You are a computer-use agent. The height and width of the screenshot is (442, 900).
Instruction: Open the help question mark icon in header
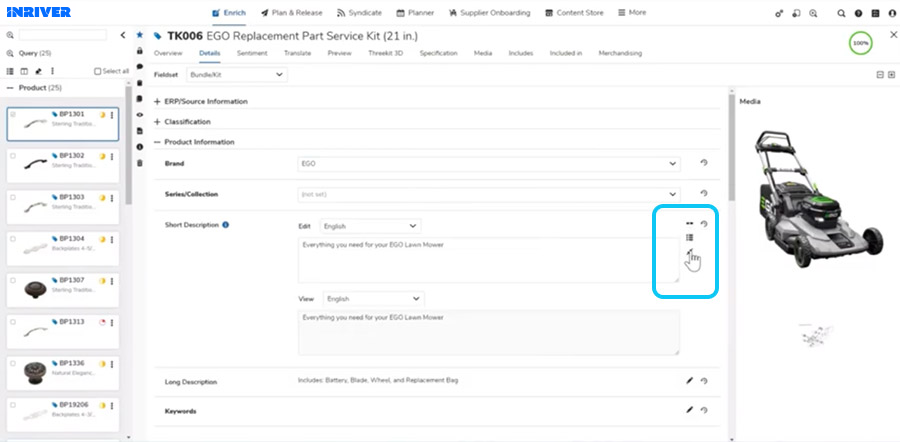tap(858, 13)
